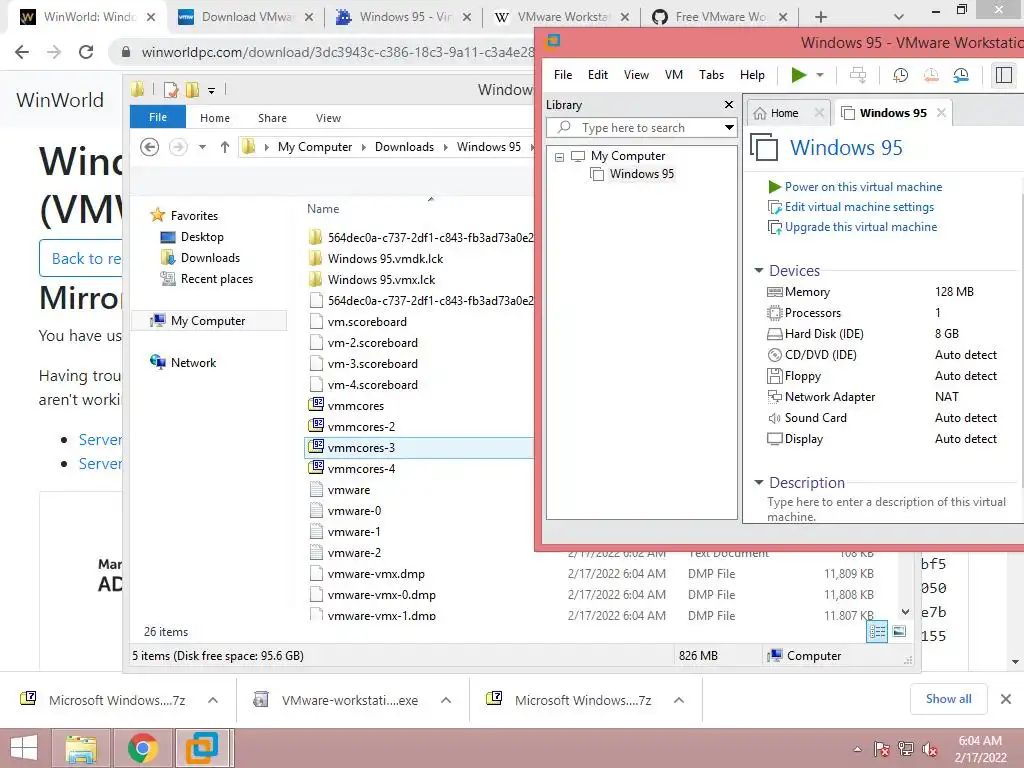Open the File tab in File Explorer ribbon

point(158,118)
